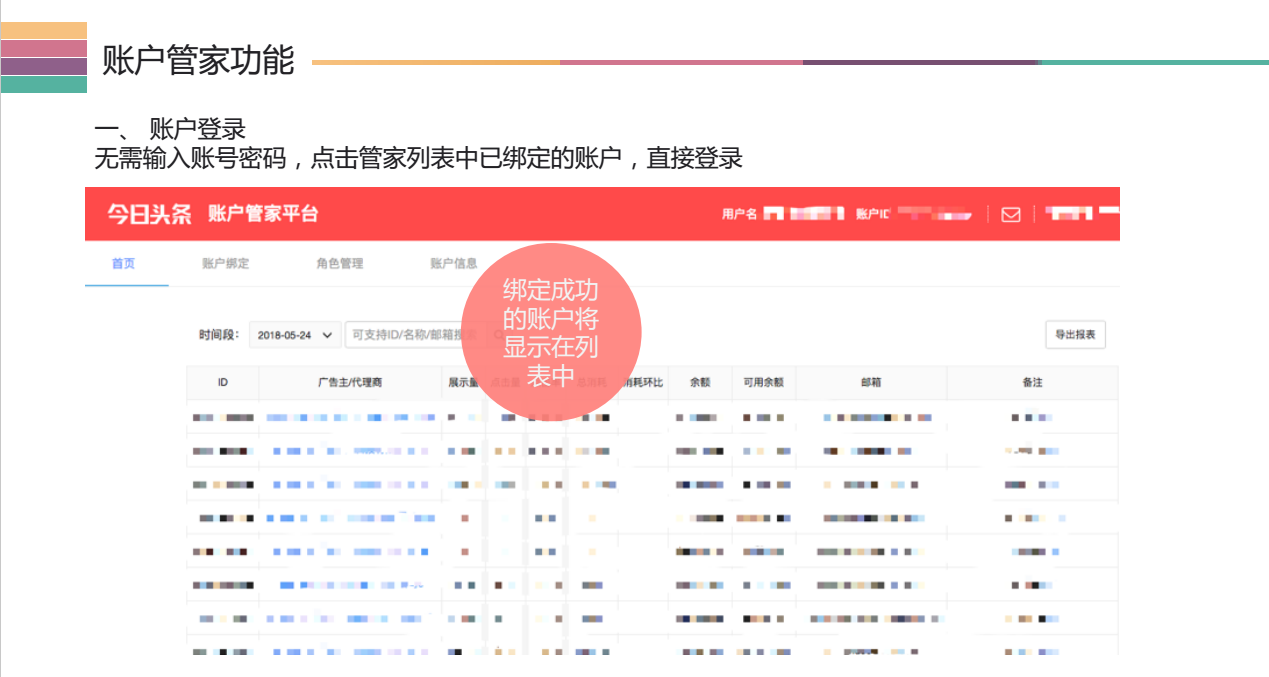
Task: Click the search magnifier icon
Action: point(499,333)
